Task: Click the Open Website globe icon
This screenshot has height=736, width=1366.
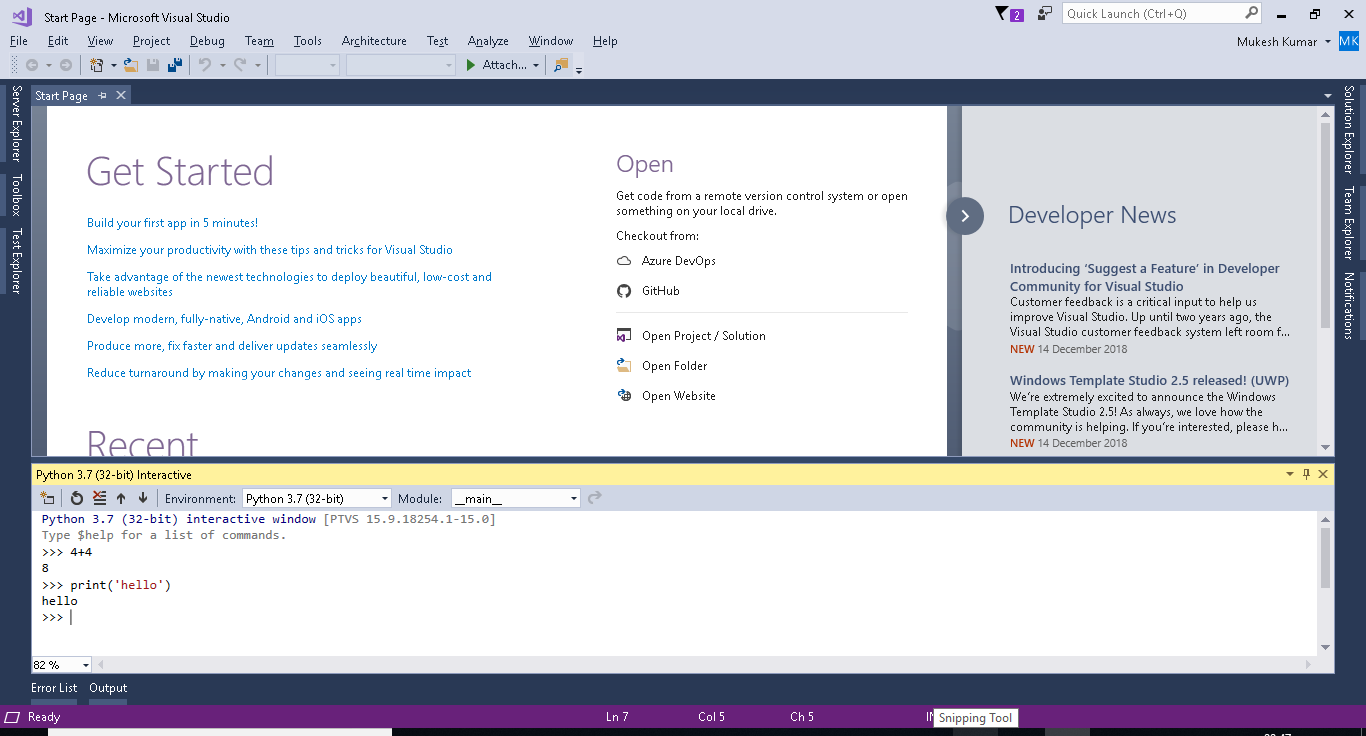Action: click(624, 396)
